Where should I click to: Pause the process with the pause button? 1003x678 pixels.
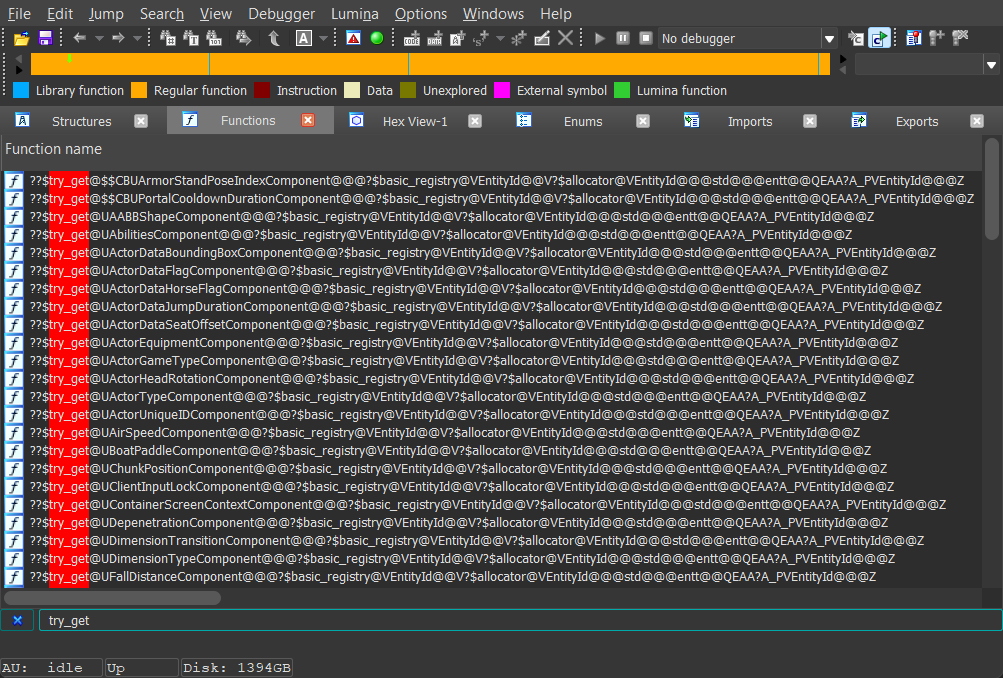pyautogui.click(x=622, y=38)
